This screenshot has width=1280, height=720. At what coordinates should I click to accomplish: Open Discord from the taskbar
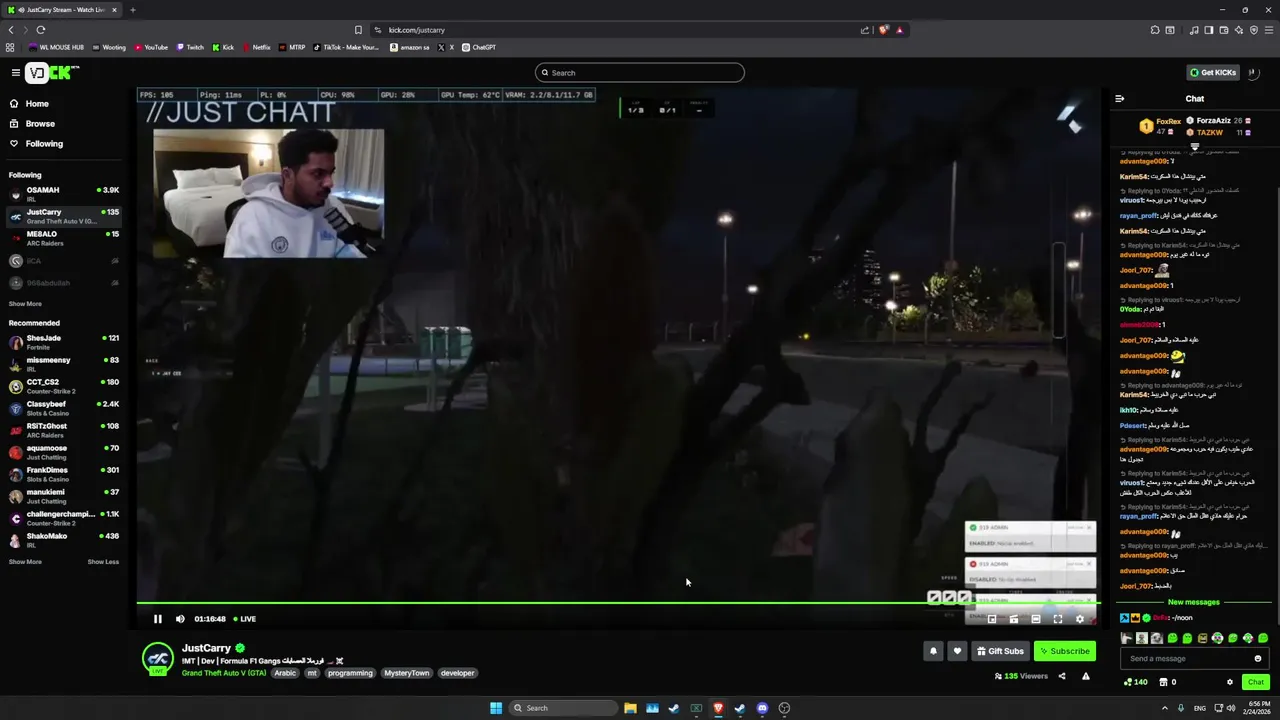(x=762, y=708)
